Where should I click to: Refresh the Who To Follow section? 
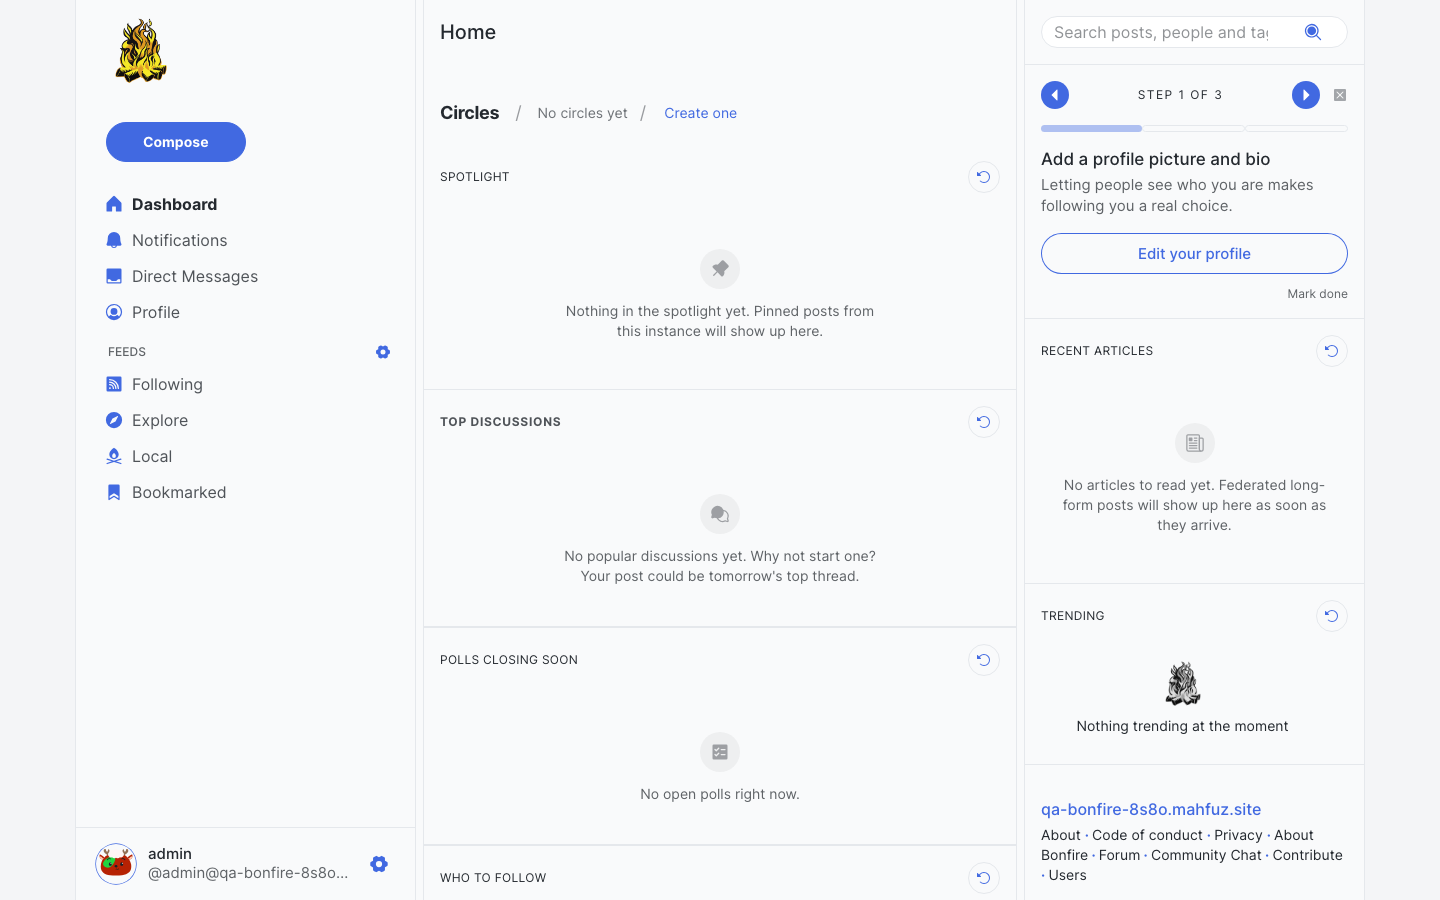984,878
